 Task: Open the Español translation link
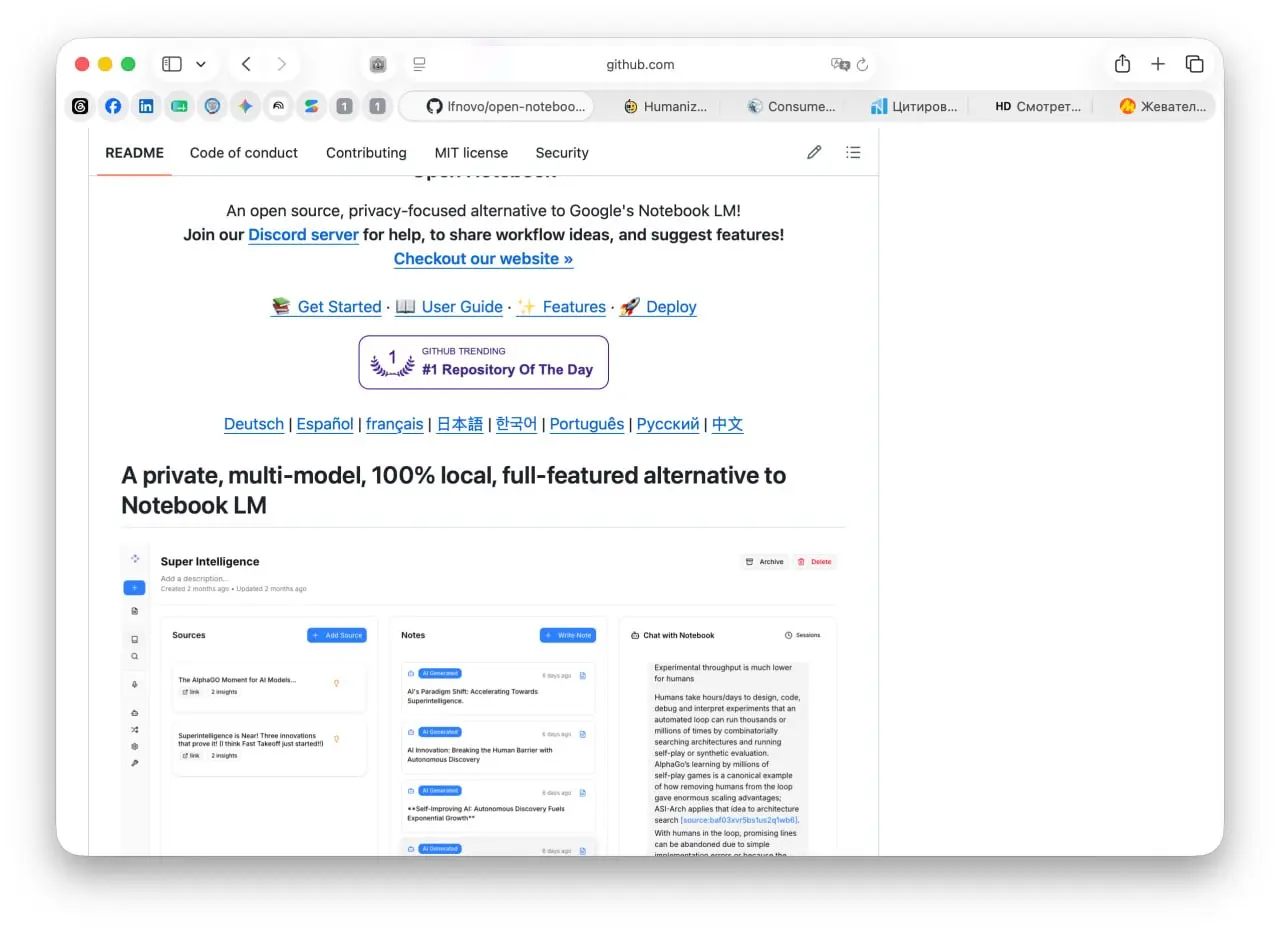pyautogui.click(x=325, y=424)
